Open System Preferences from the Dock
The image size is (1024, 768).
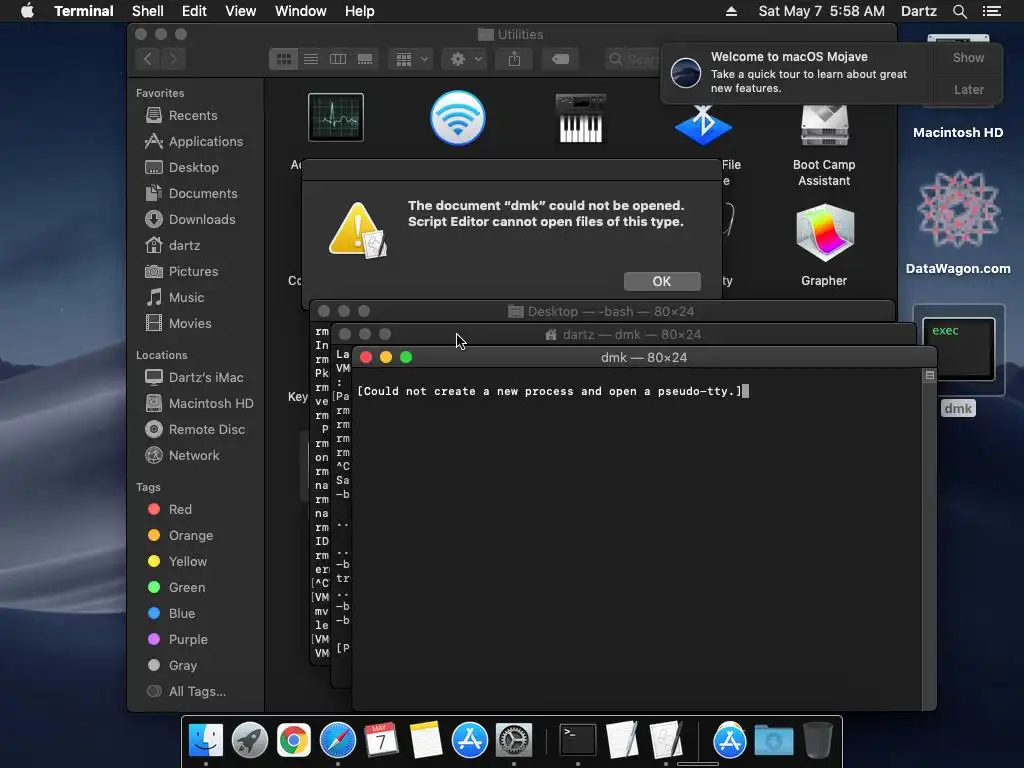514,741
